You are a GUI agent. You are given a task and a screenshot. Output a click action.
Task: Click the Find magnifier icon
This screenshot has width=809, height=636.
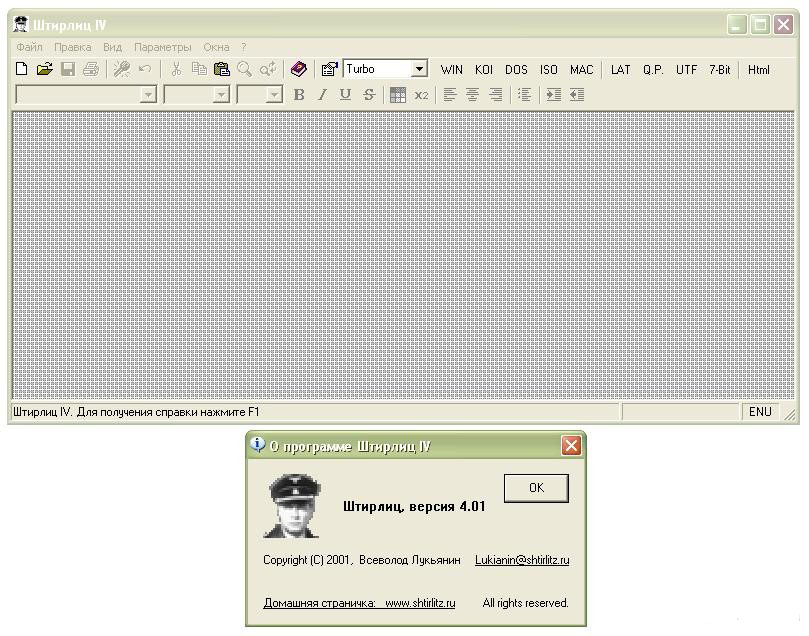pyautogui.click(x=245, y=69)
